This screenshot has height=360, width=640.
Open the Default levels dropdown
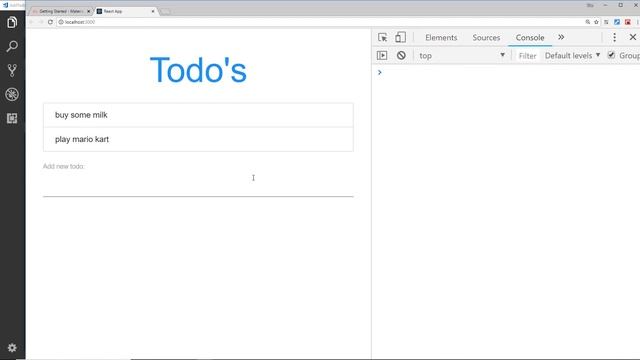tap(572, 56)
